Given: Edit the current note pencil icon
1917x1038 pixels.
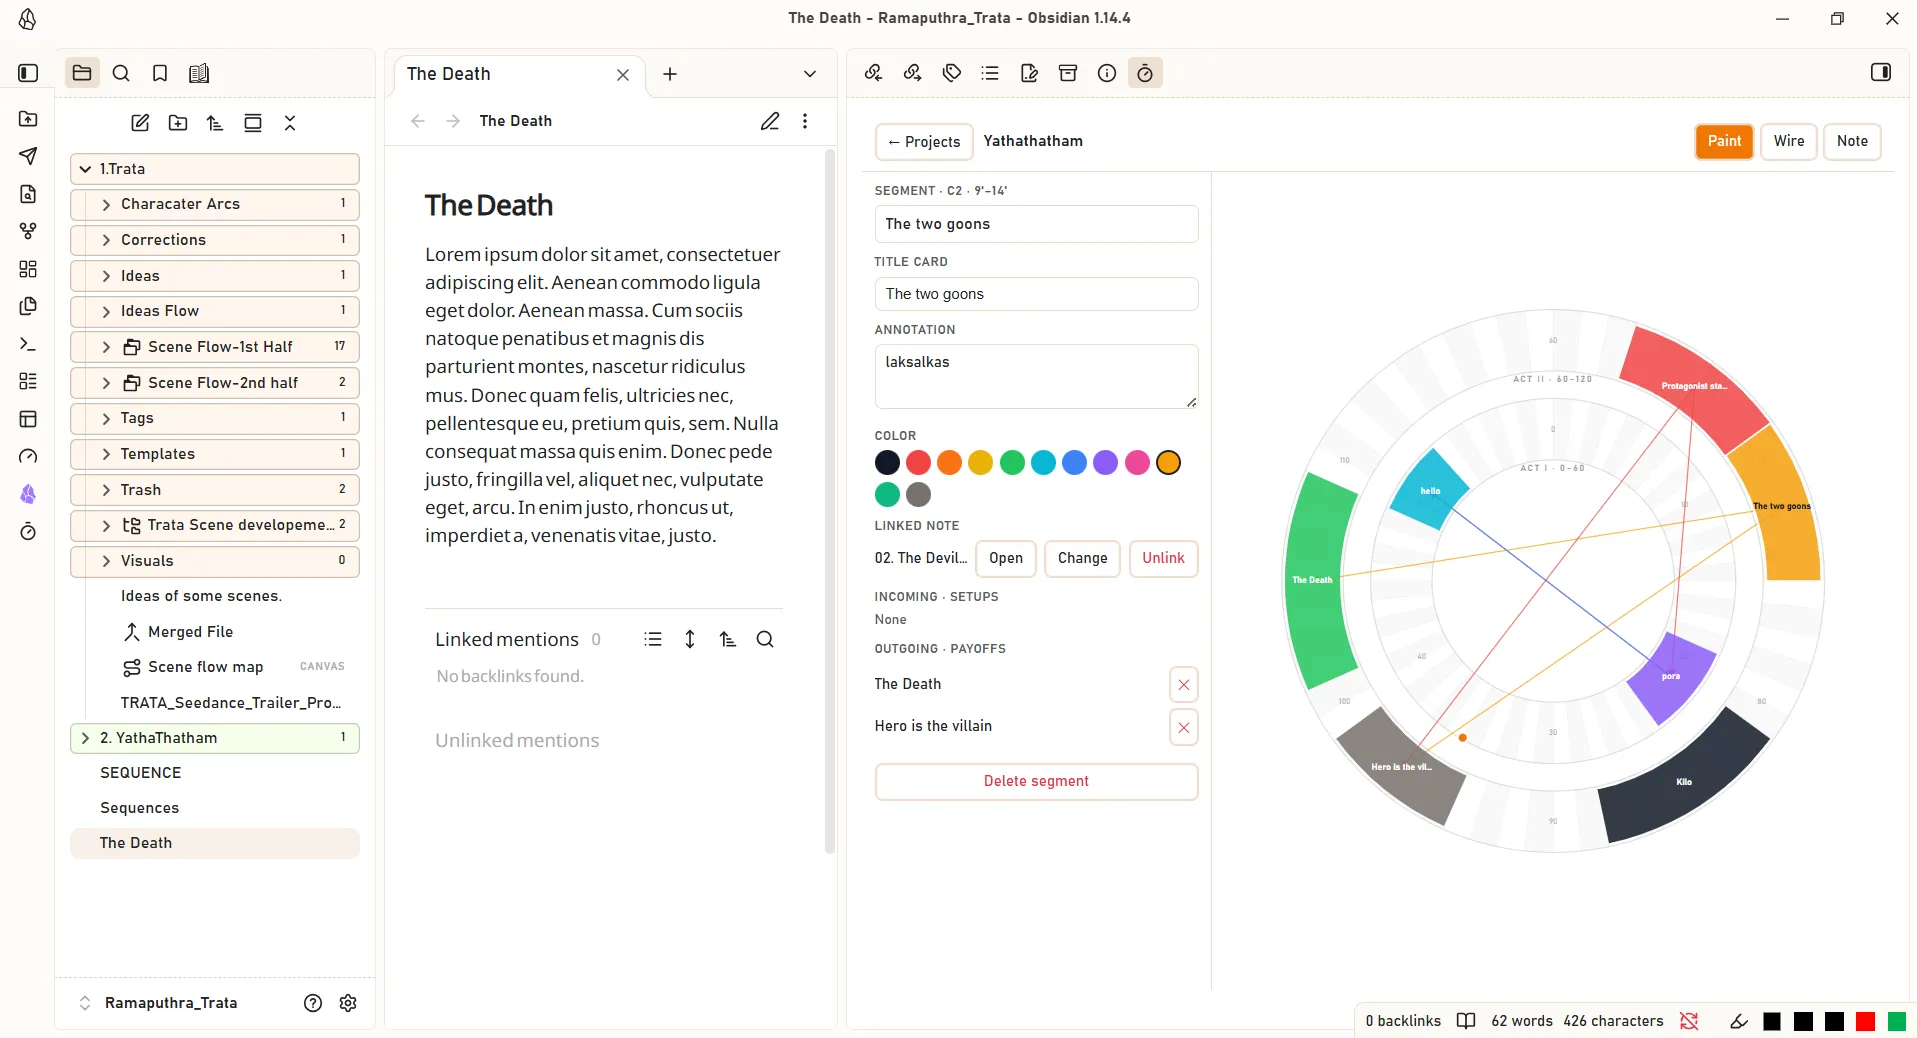Looking at the screenshot, I should tap(770, 121).
